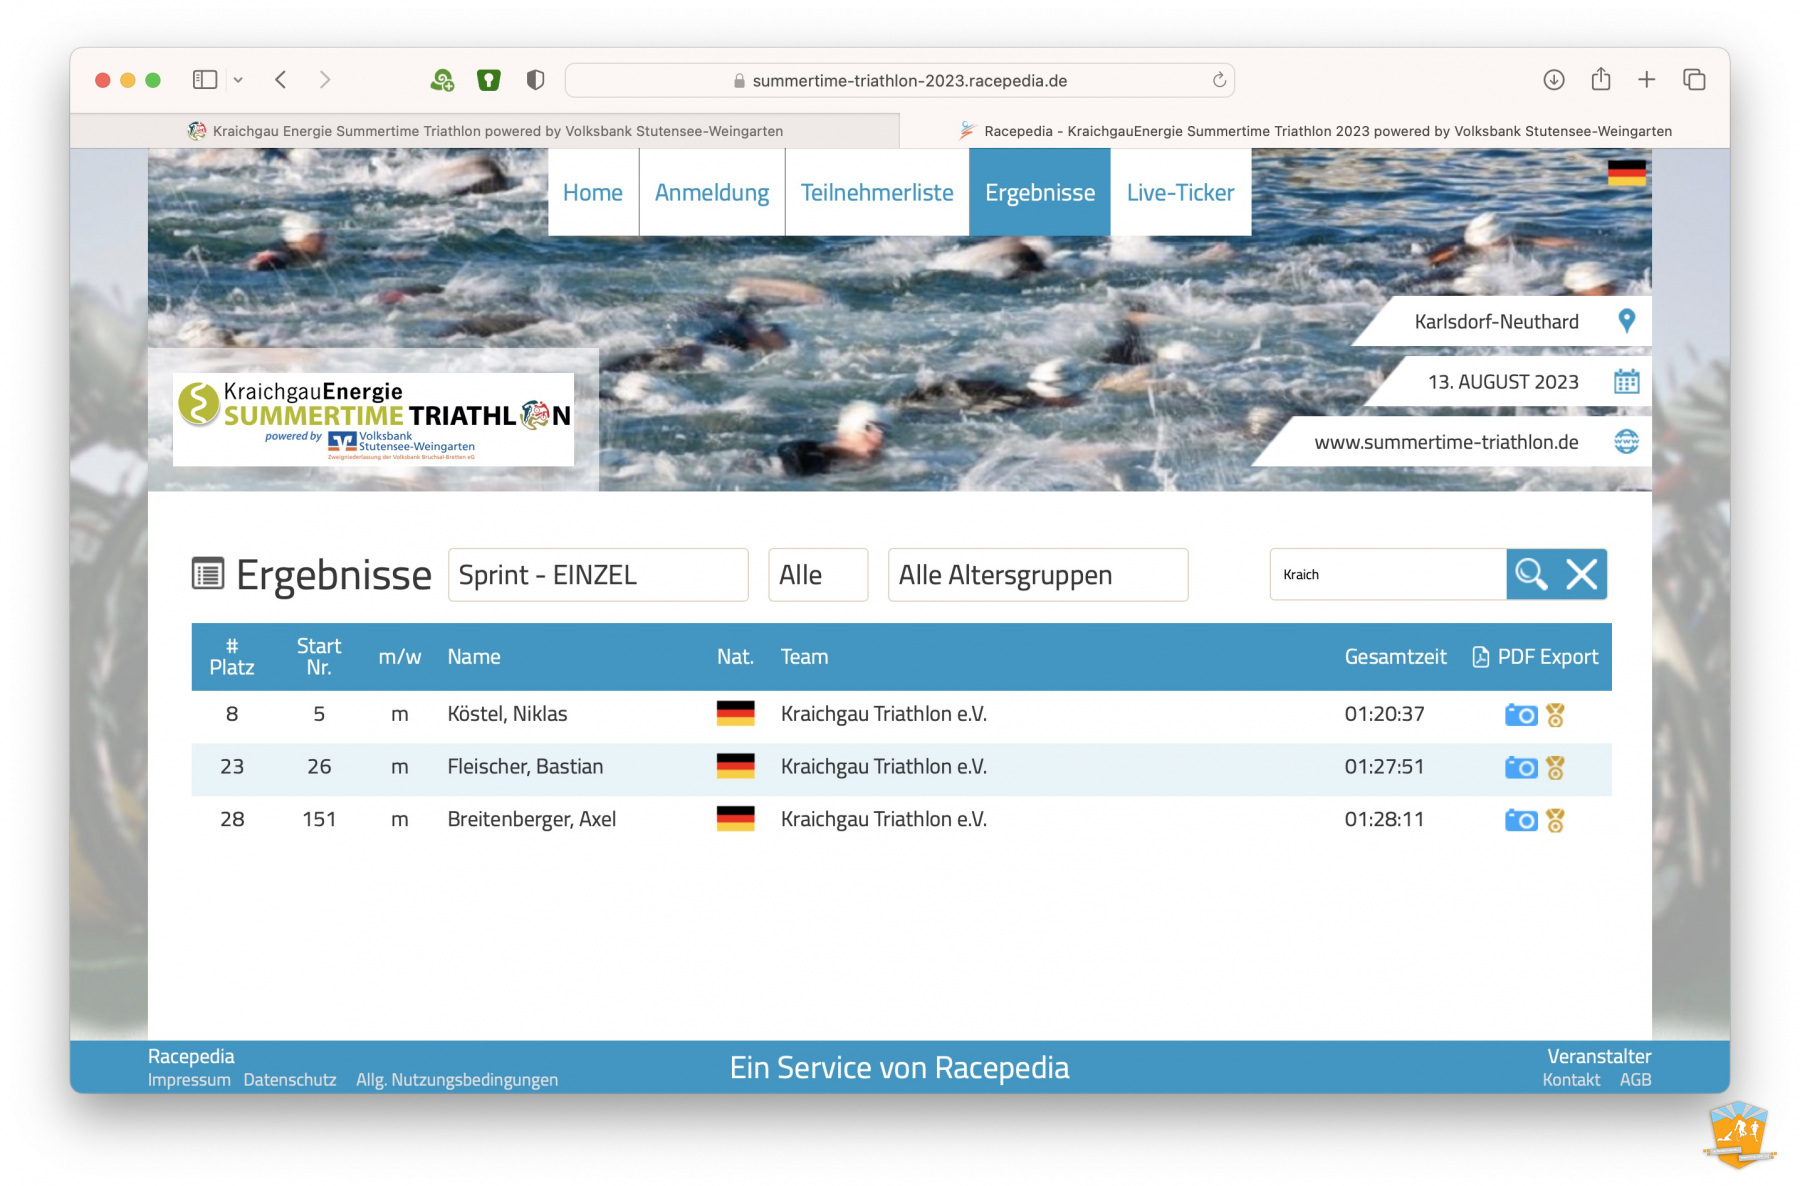Click camera icon in Breitenberger, Axel row
Image resolution: width=1800 pixels, height=1186 pixels.
[x=1520, y=820]
